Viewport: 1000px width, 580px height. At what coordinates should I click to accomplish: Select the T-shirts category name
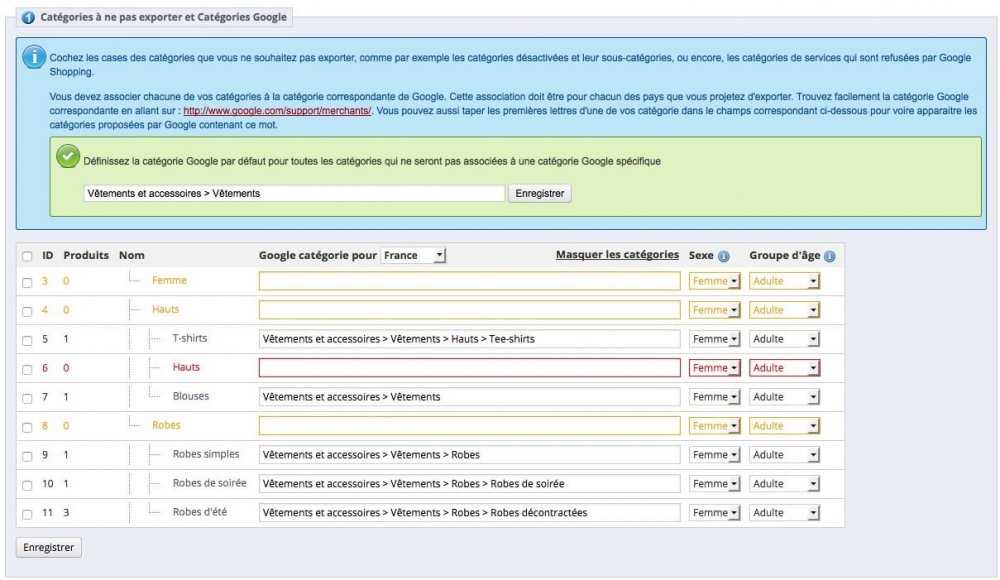point(190,338)
